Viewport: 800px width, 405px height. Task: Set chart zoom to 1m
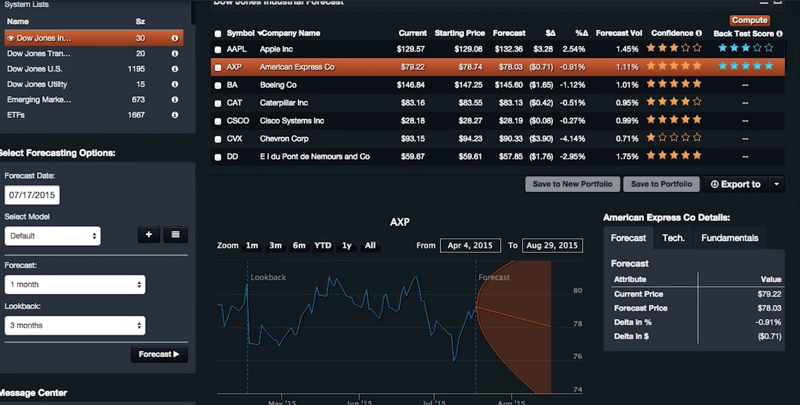click(252, 245)
